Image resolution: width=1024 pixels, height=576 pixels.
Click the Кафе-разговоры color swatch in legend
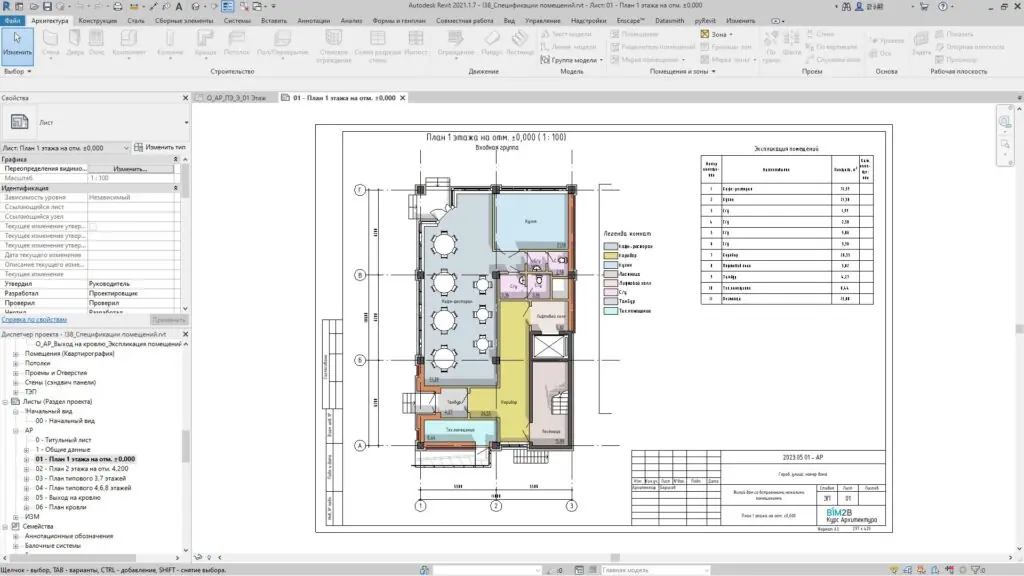click(609, 244)
